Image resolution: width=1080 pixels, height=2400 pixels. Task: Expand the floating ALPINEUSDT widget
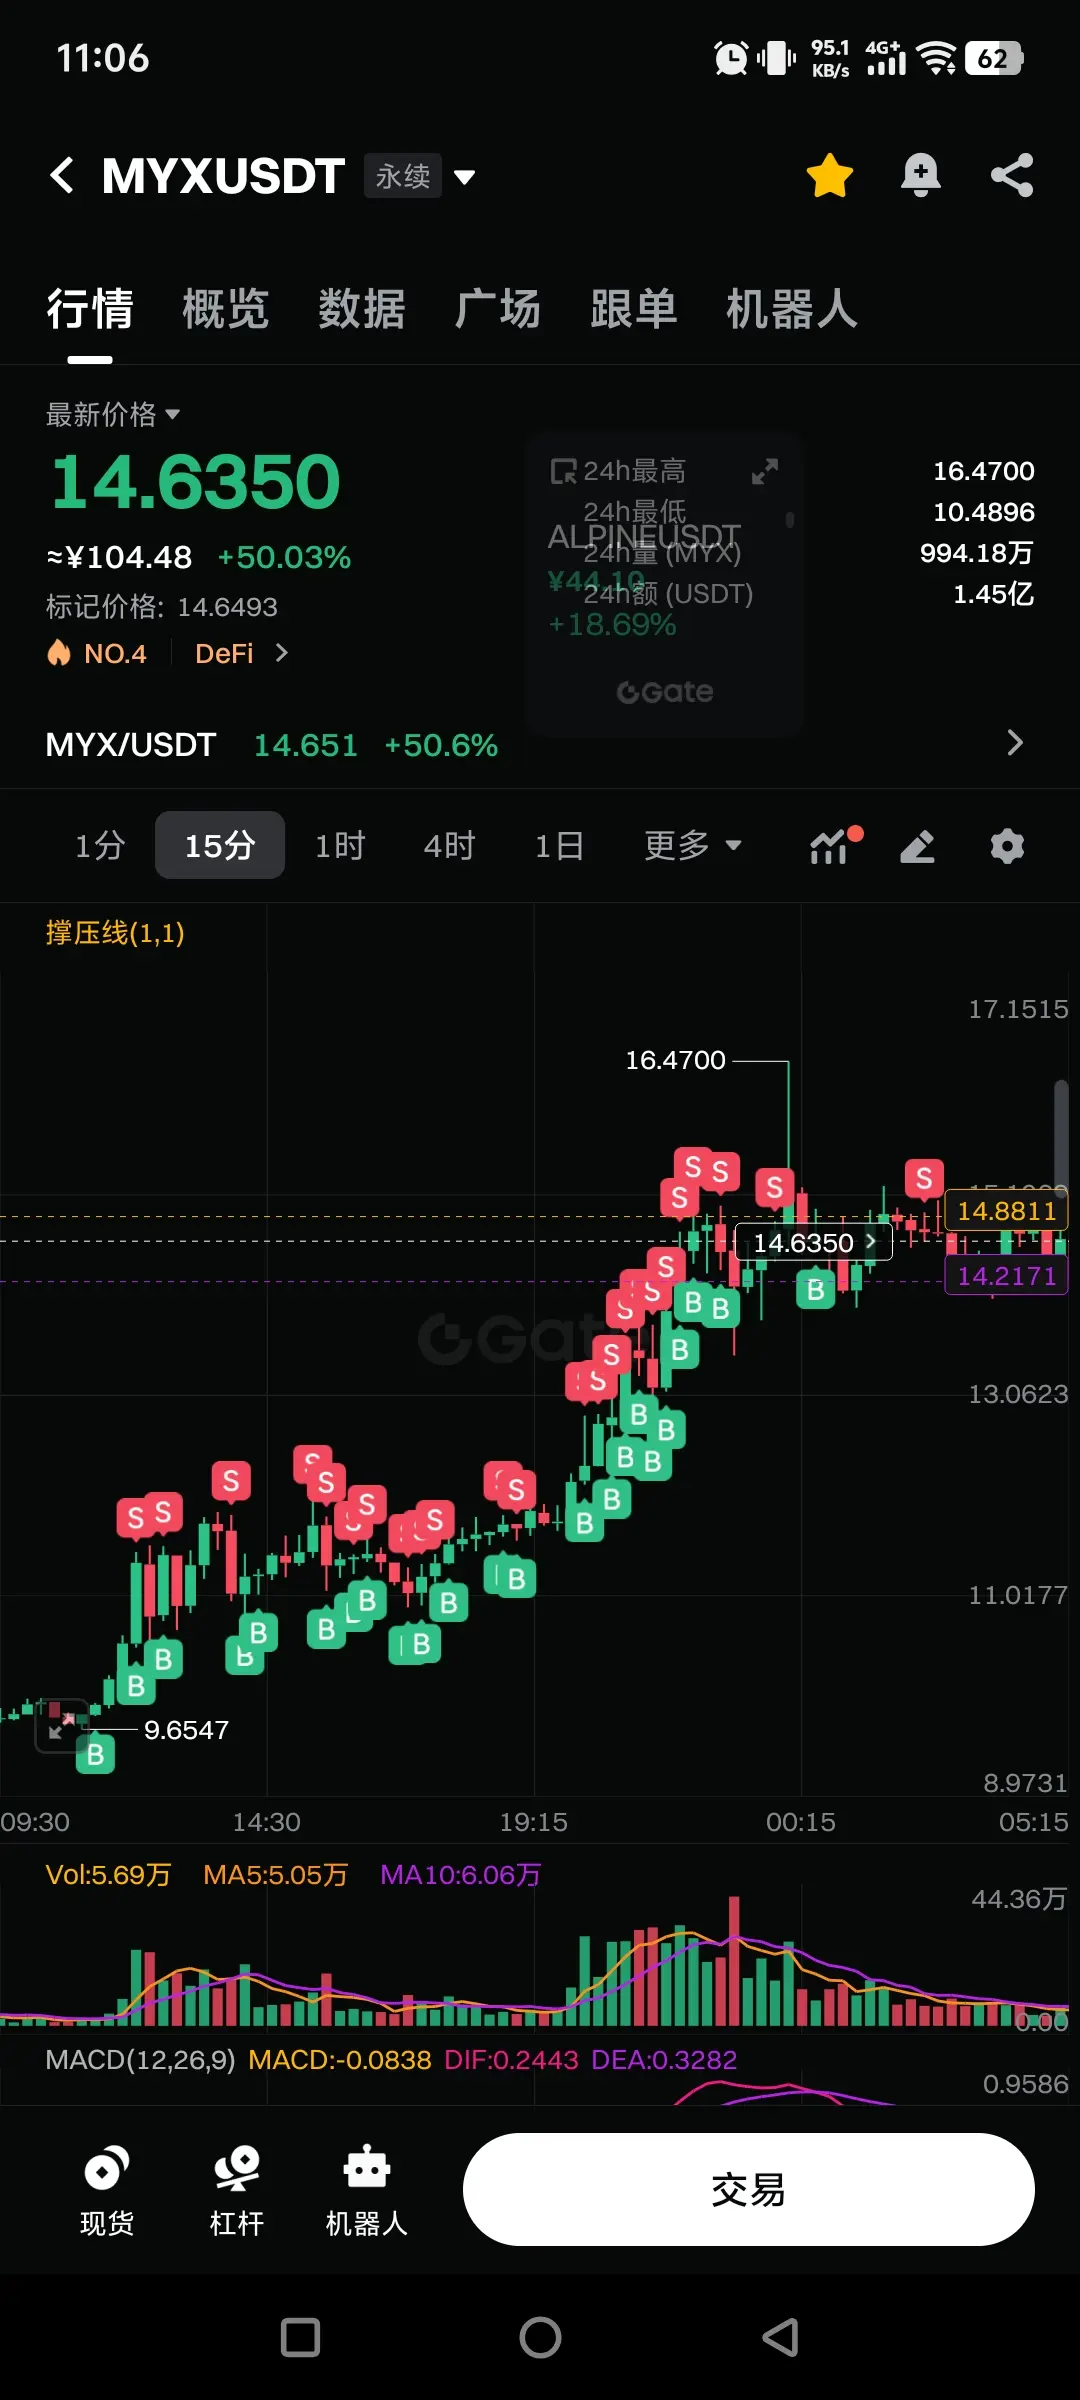765,471
